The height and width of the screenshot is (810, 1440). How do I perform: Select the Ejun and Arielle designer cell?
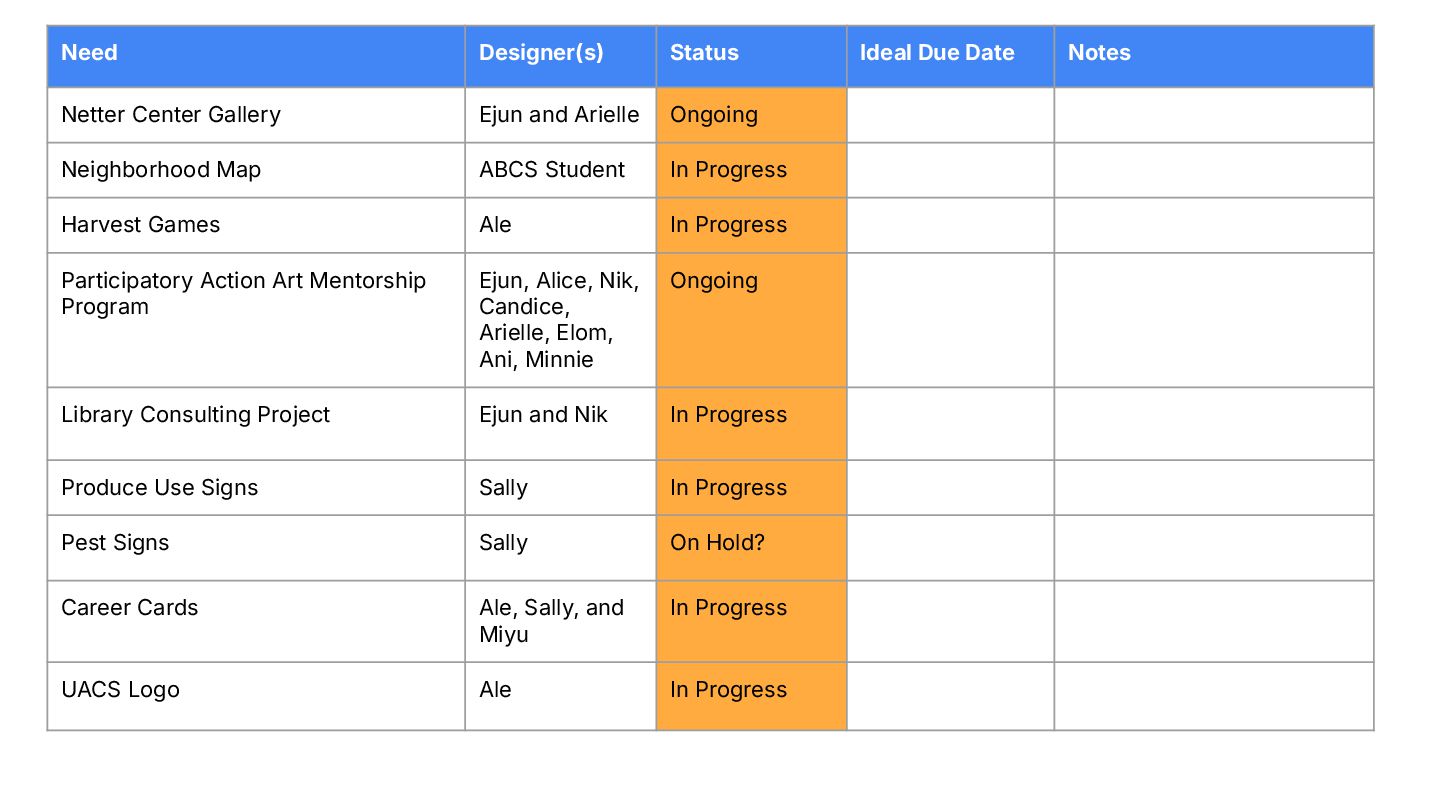(x=559, y=115)
